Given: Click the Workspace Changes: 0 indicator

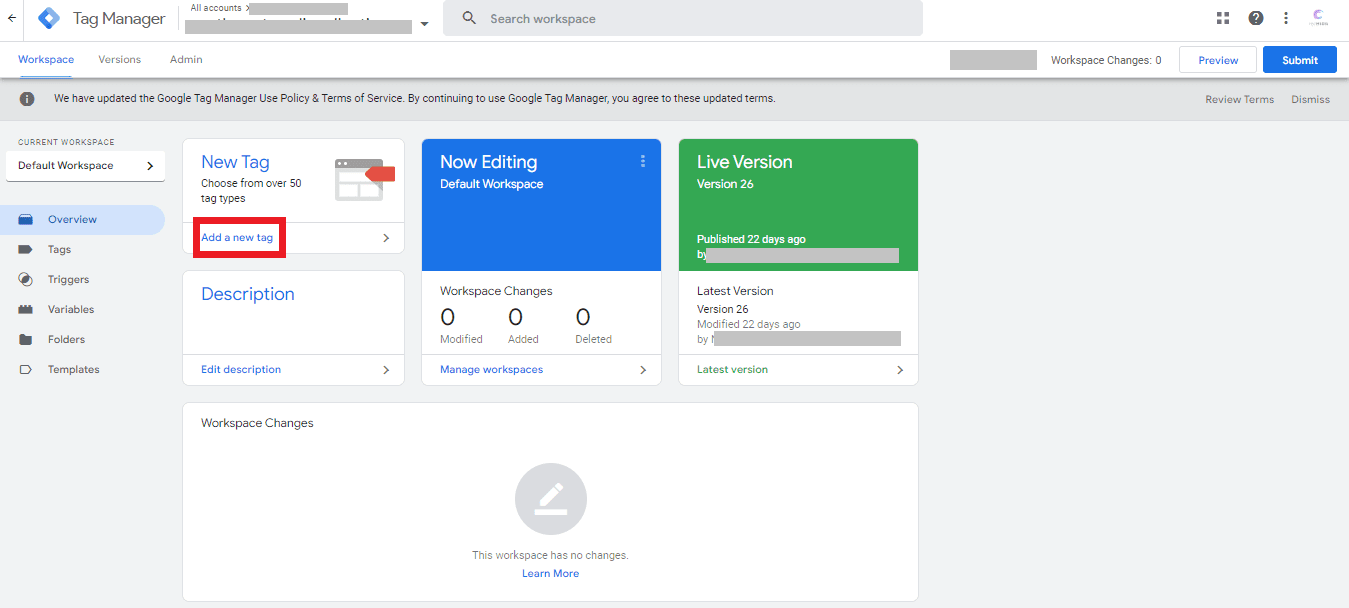Looking at the screenshot, I should click(1106, 60).
